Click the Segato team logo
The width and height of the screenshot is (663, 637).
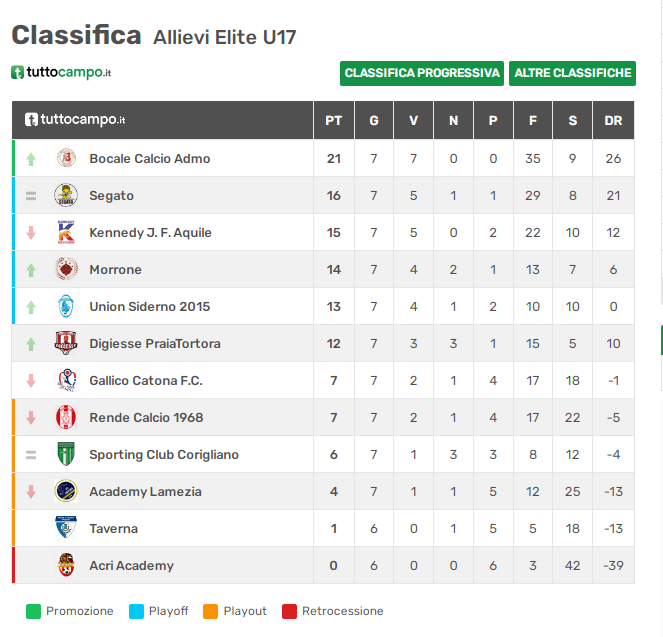pos(66,195)
